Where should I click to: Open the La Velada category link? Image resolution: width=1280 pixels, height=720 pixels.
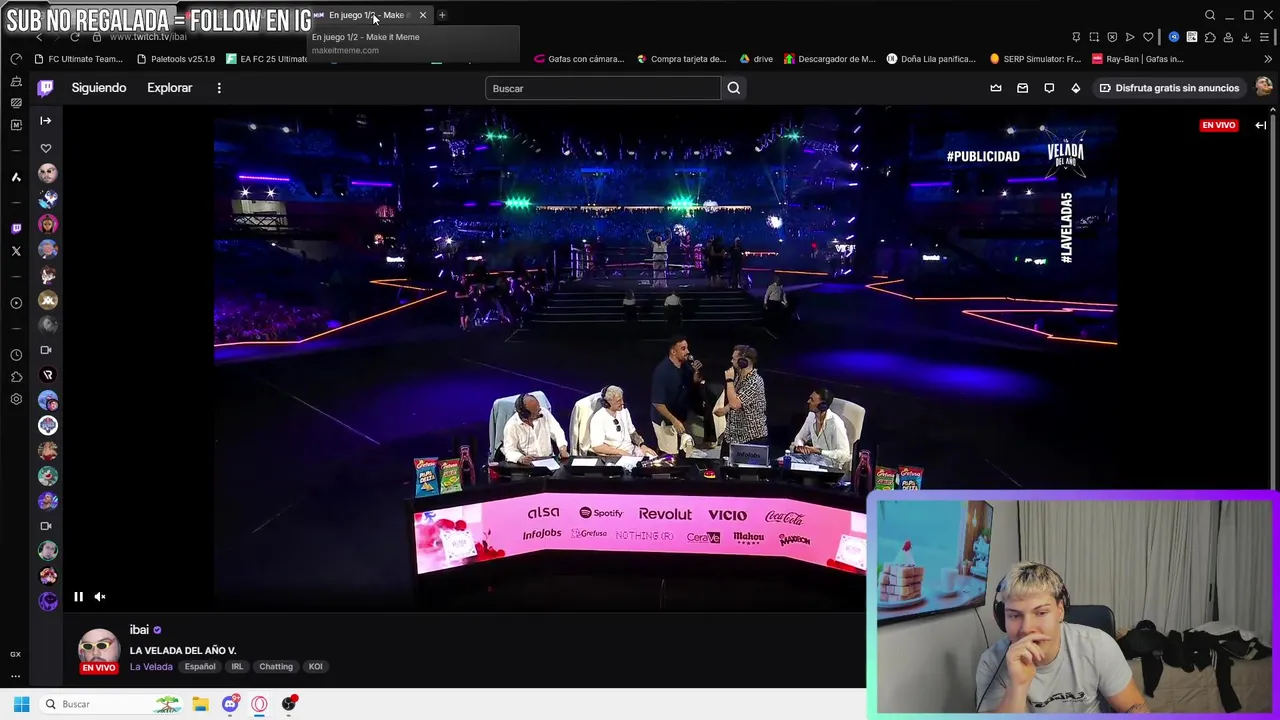click(x=151, y=667)
